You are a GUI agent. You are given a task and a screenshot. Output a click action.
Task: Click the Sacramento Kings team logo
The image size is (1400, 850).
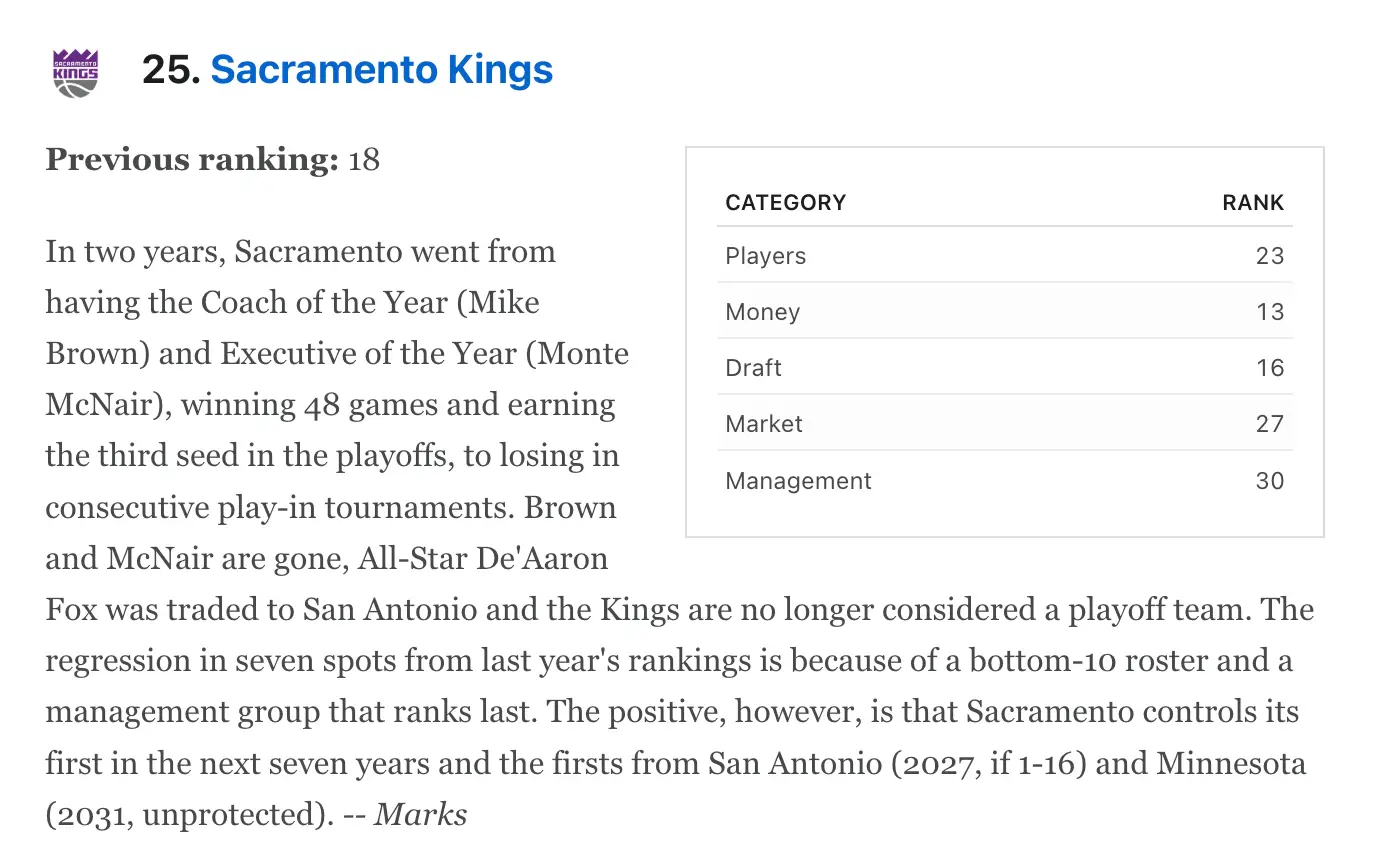tap(76, 72)
